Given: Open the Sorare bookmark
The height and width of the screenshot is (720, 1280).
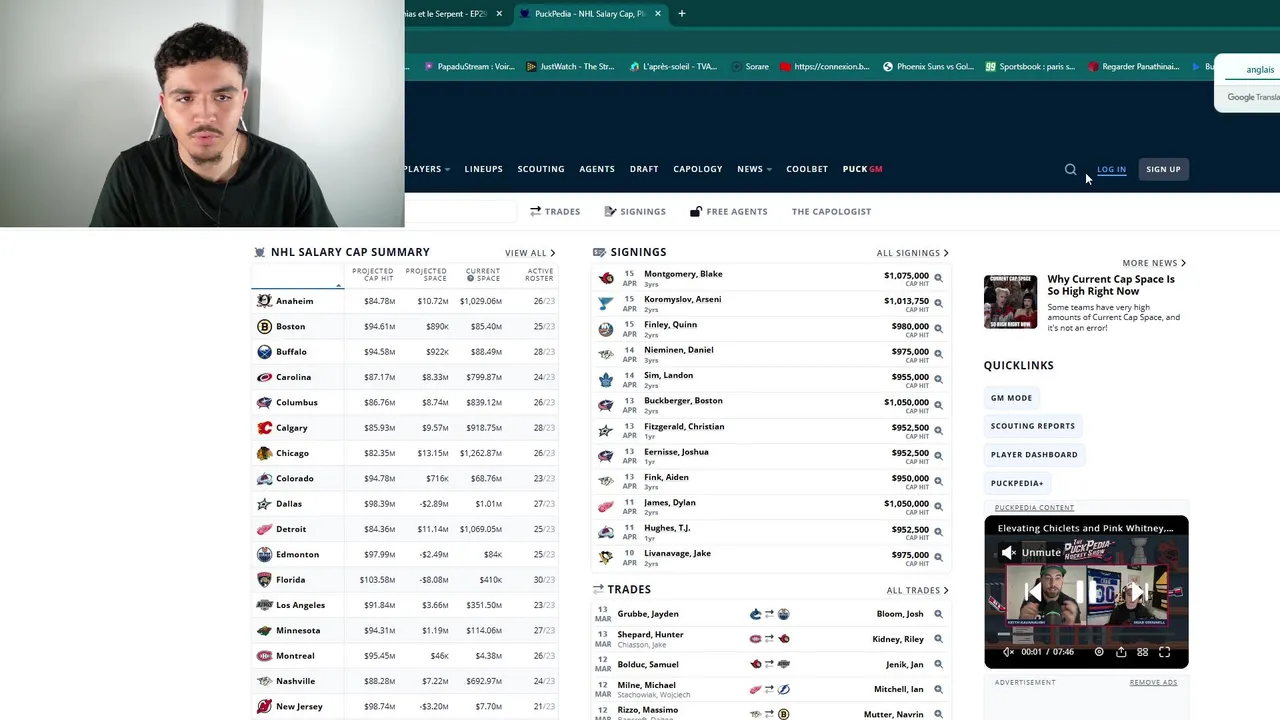Looking at the screenshot, I should [750, 67].
